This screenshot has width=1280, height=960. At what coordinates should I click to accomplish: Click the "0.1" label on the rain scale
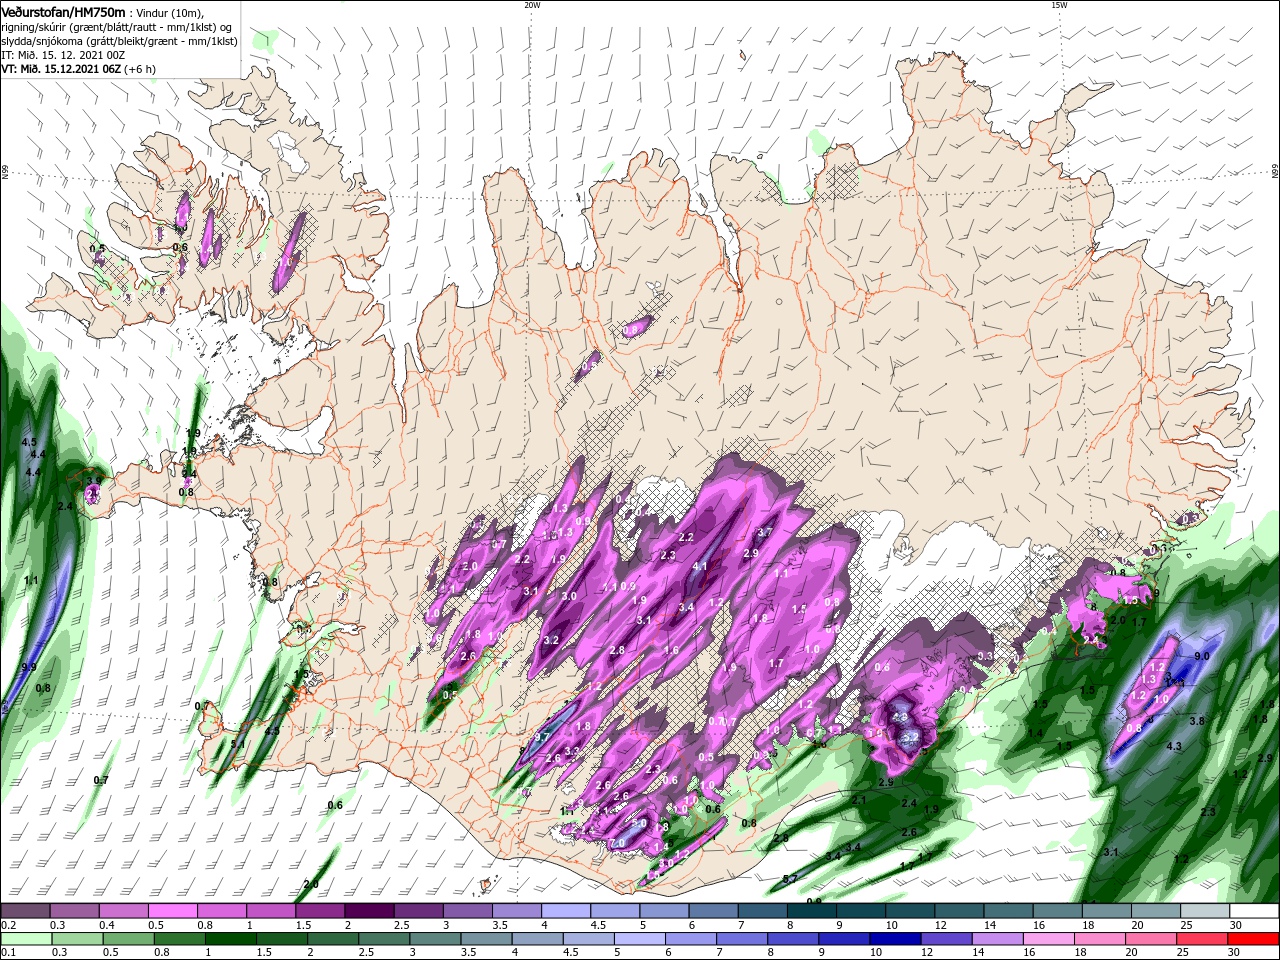9,952
